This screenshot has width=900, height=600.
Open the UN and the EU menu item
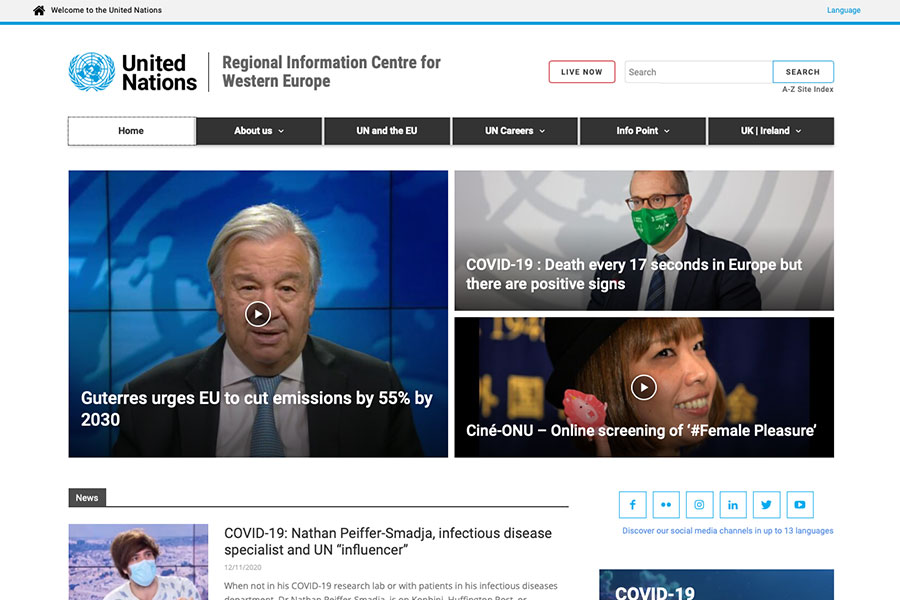(387, 131)
